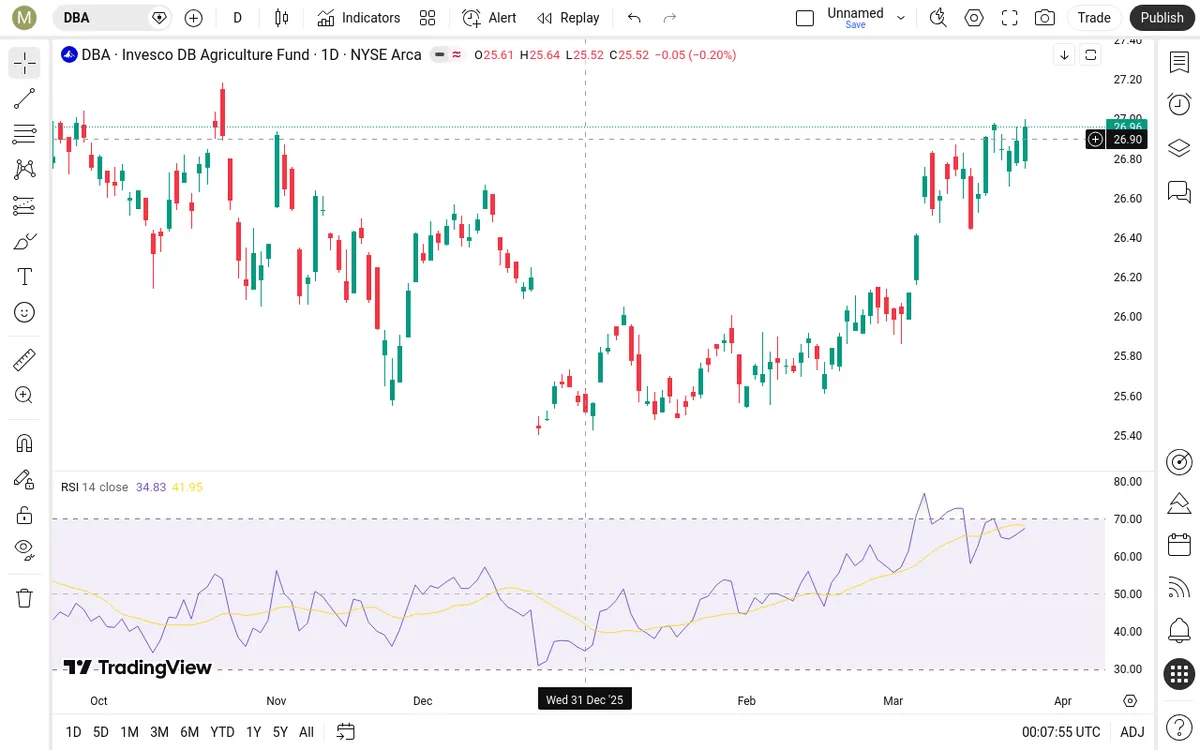Image resolution: width=1200 pixels, height=750 pixels.
Task: Open the Fibonacci retracement tools
Action: pyautogui.click(x=25, y=134)
